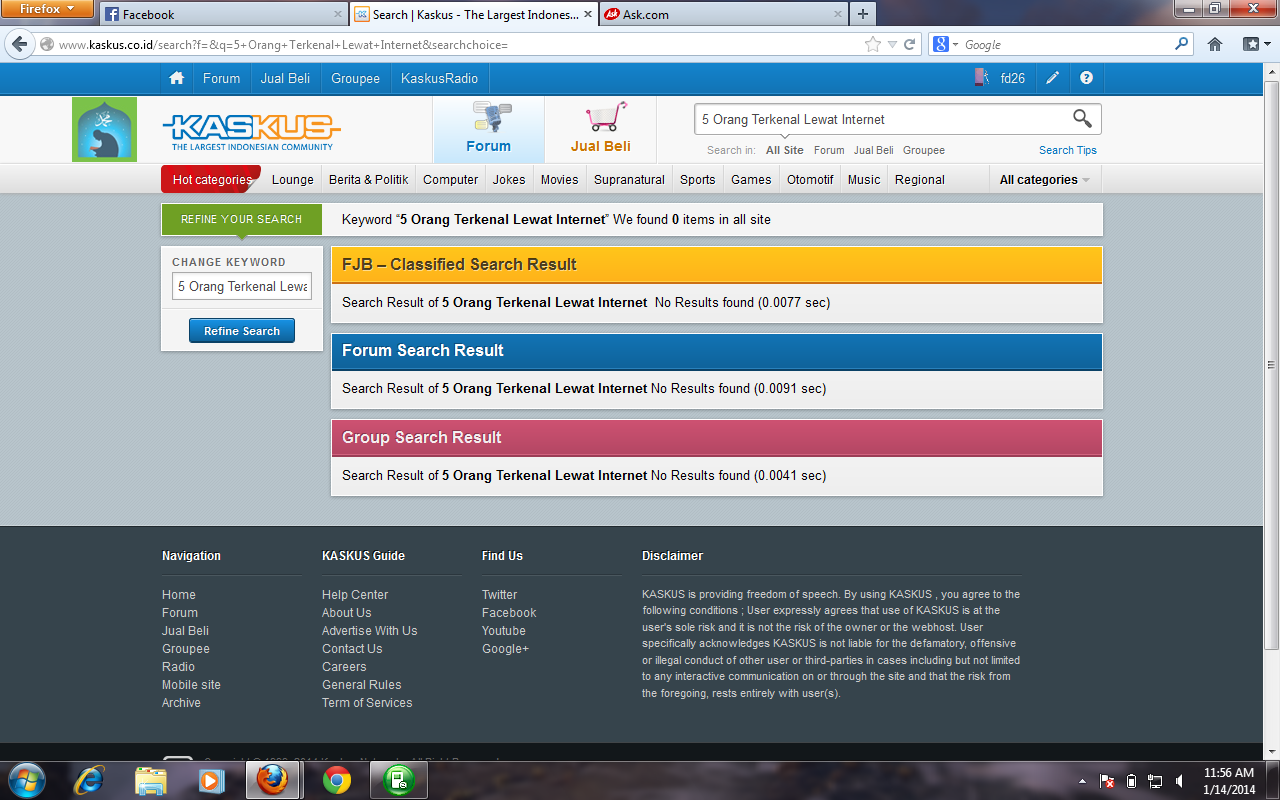1280x800 pixels.
Task: Select the Forum tab with microphone icon
Action: (x=489, y=129)
